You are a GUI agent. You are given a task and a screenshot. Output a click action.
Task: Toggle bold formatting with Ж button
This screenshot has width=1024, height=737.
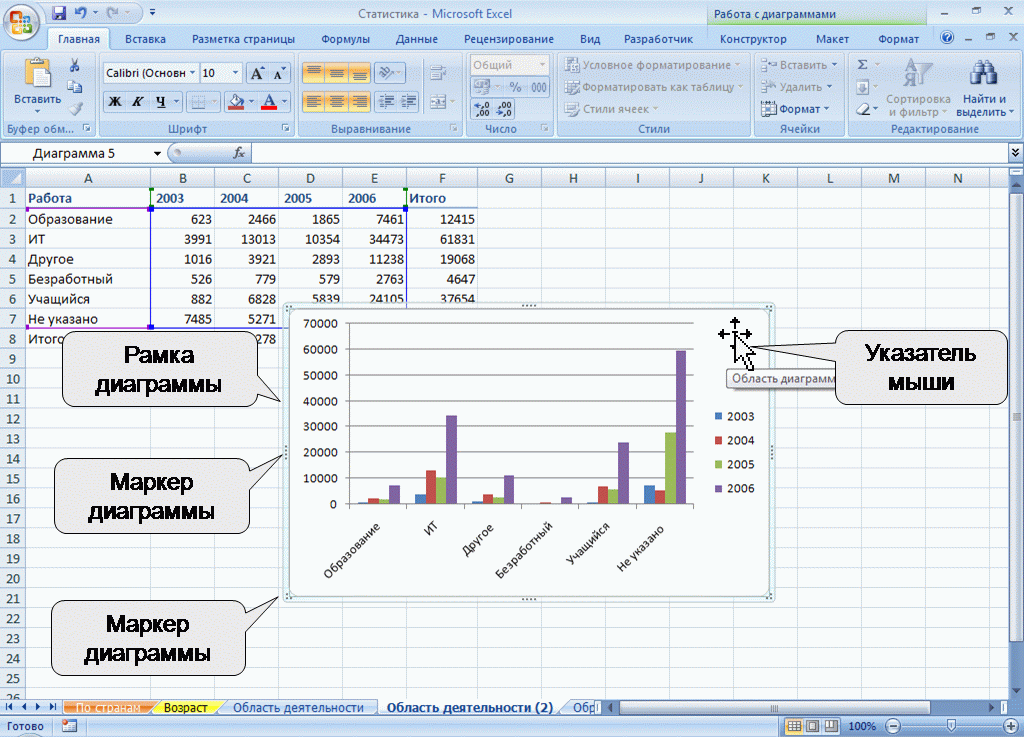(115, 101)
